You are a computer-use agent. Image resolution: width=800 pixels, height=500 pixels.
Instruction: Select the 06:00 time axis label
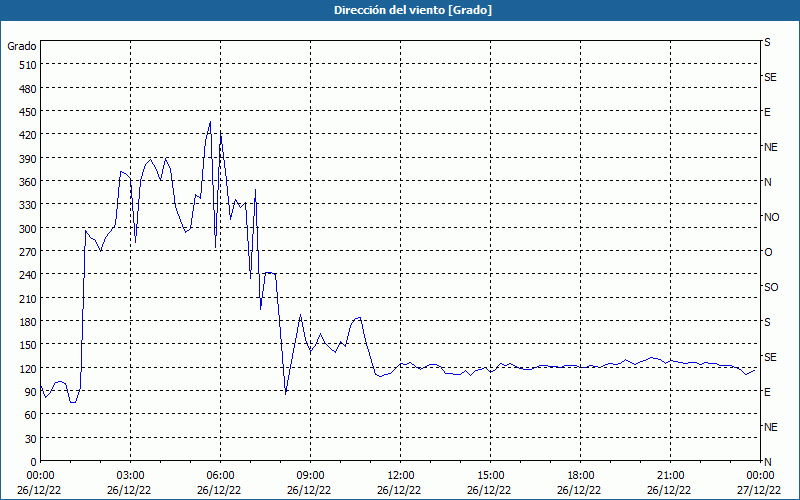(220, 476)
